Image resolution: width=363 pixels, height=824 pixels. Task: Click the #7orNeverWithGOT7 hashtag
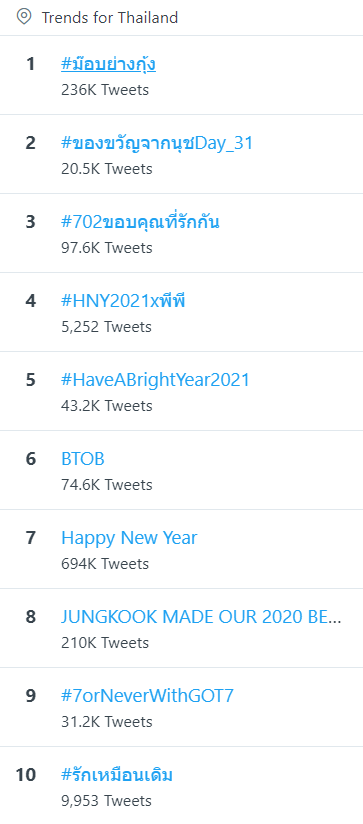click(147, 696)
